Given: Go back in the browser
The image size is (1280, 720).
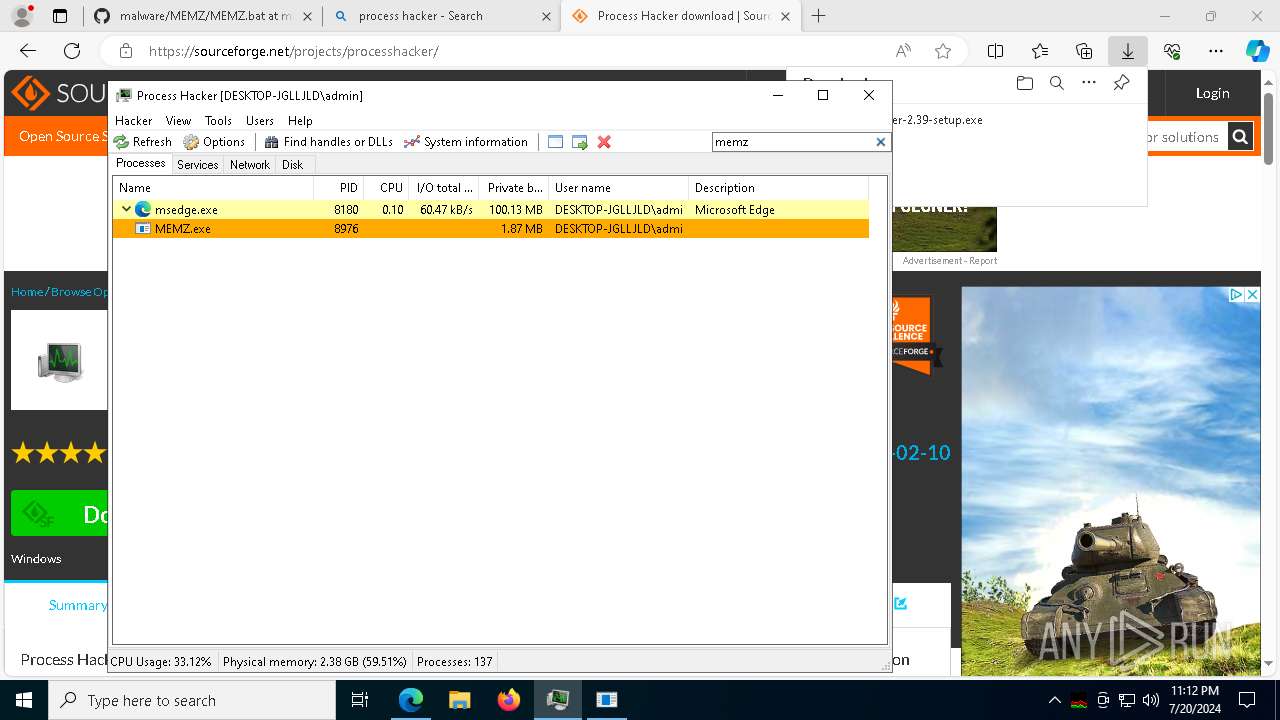Looking at the screenshot, I should [28, 51].
